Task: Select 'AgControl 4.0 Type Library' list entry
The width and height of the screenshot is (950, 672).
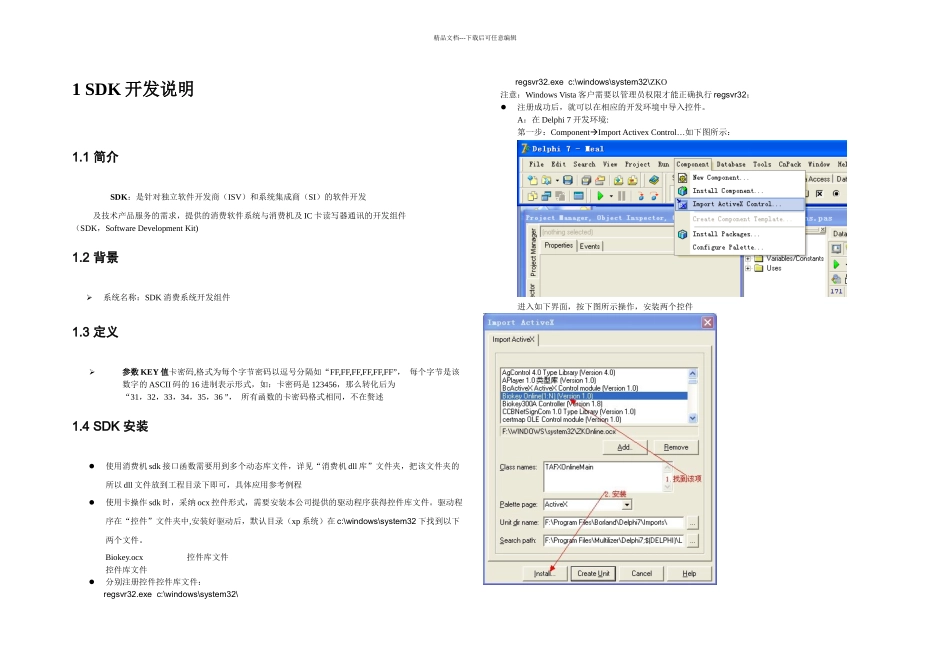Action: point(594,373)
